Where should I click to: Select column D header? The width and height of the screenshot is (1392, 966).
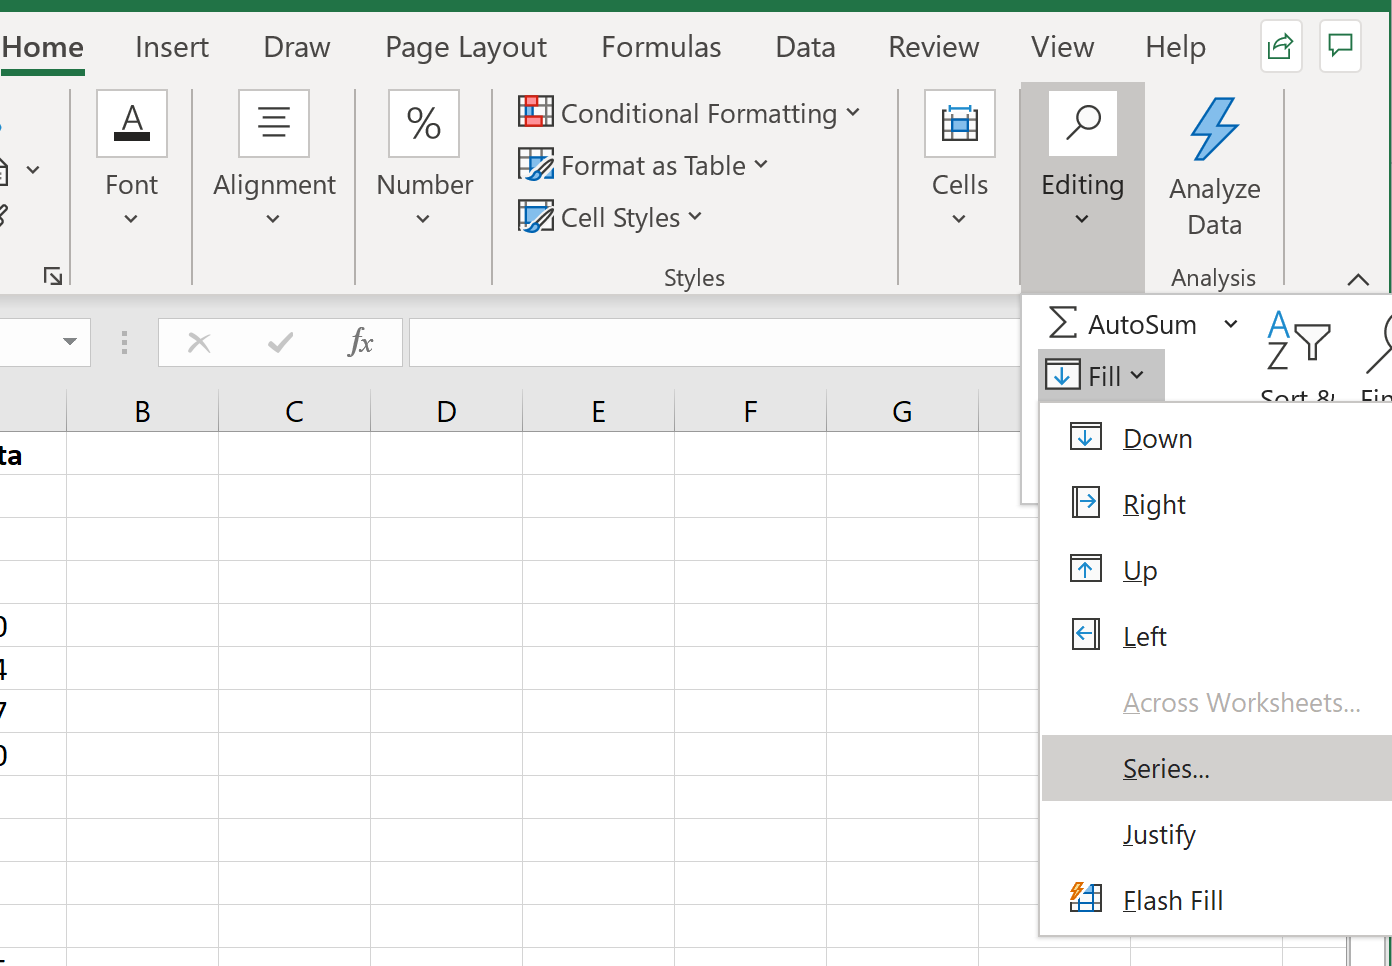coord(446,411)
